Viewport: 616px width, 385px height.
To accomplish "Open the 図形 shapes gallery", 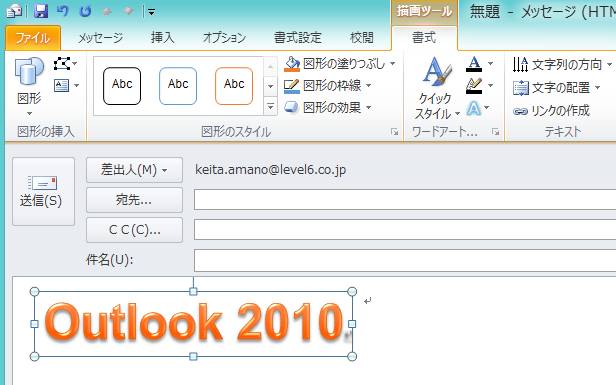I will (x=29, y=87).
